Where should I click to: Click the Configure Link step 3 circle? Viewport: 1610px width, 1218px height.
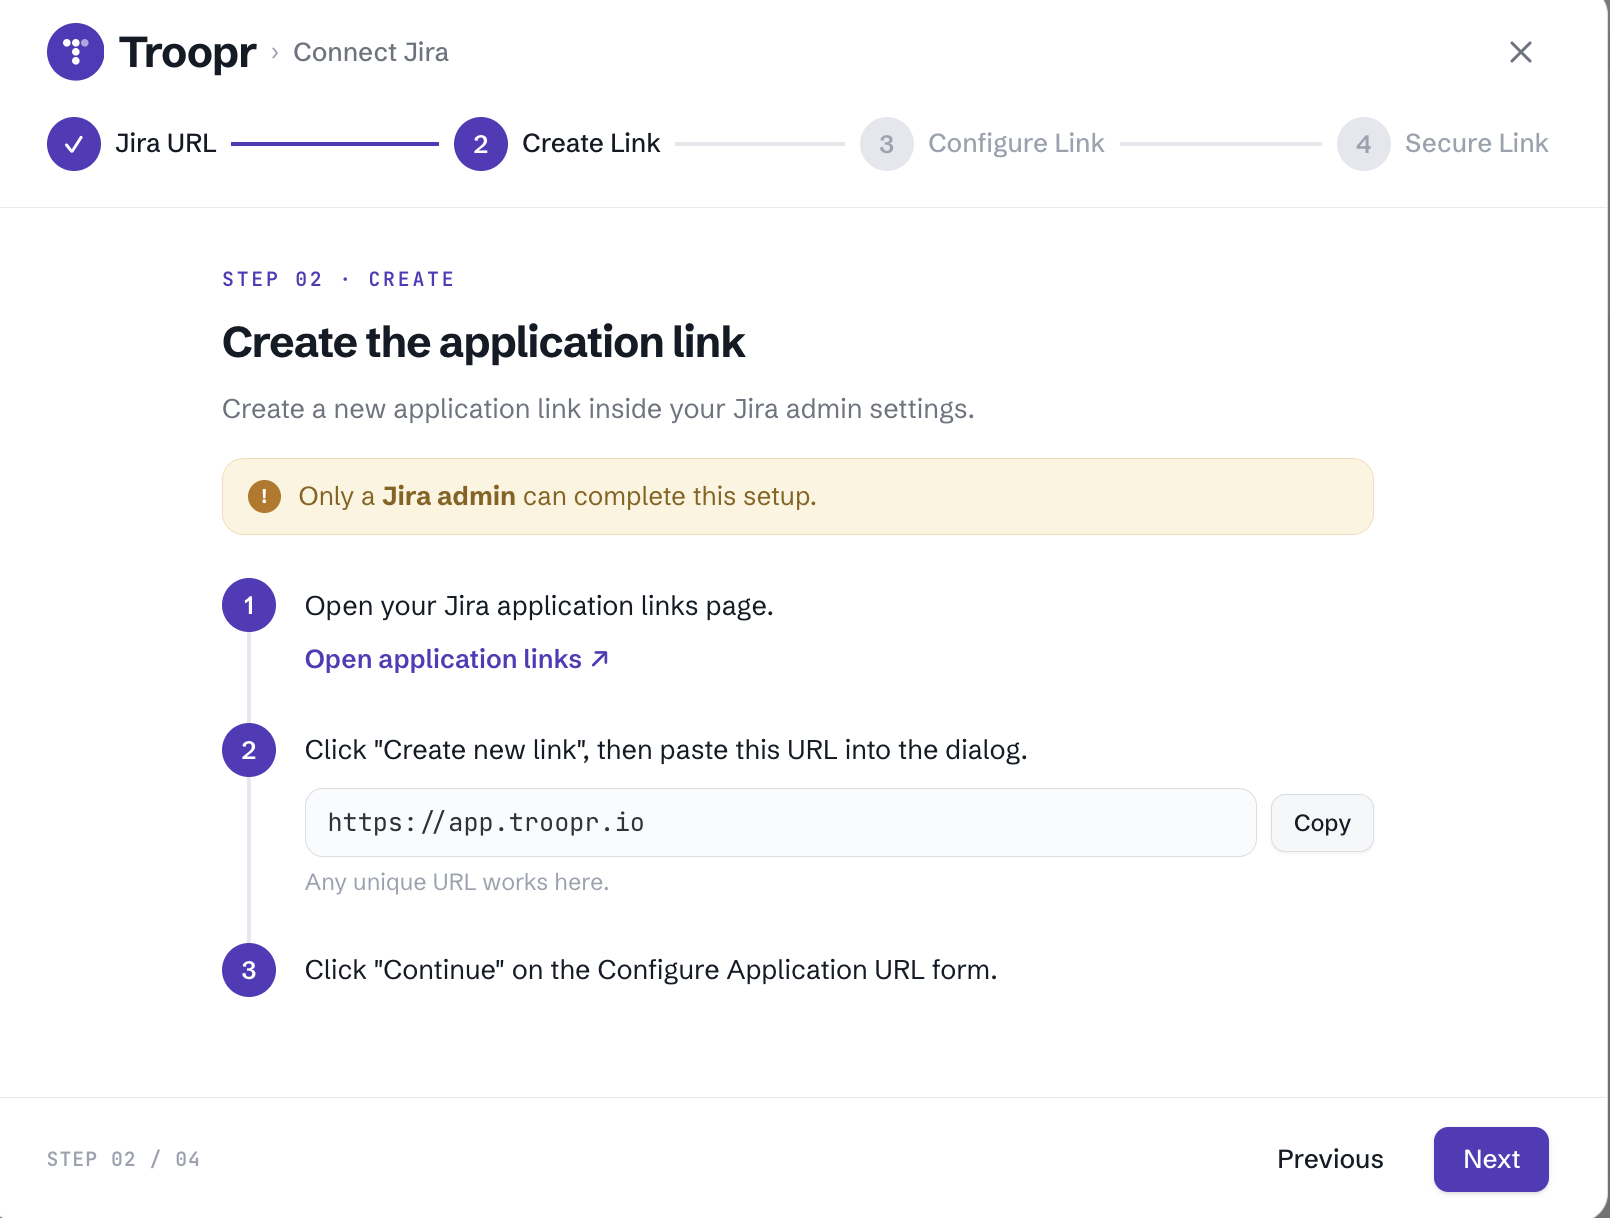(x=887, y=144)
